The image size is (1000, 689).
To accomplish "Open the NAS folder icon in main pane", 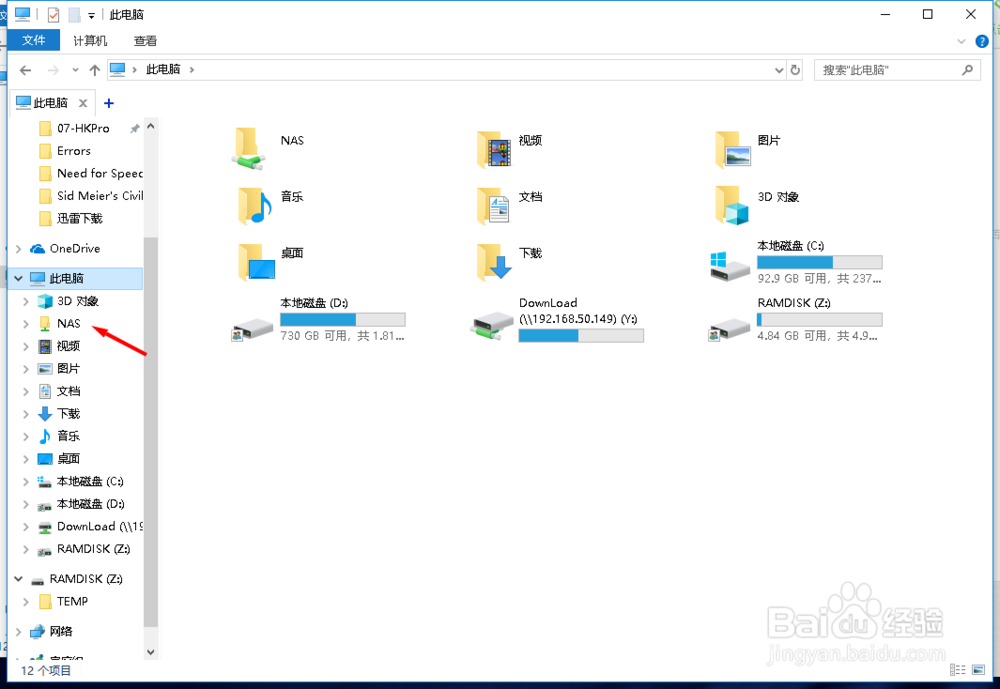I will (248, 148).
